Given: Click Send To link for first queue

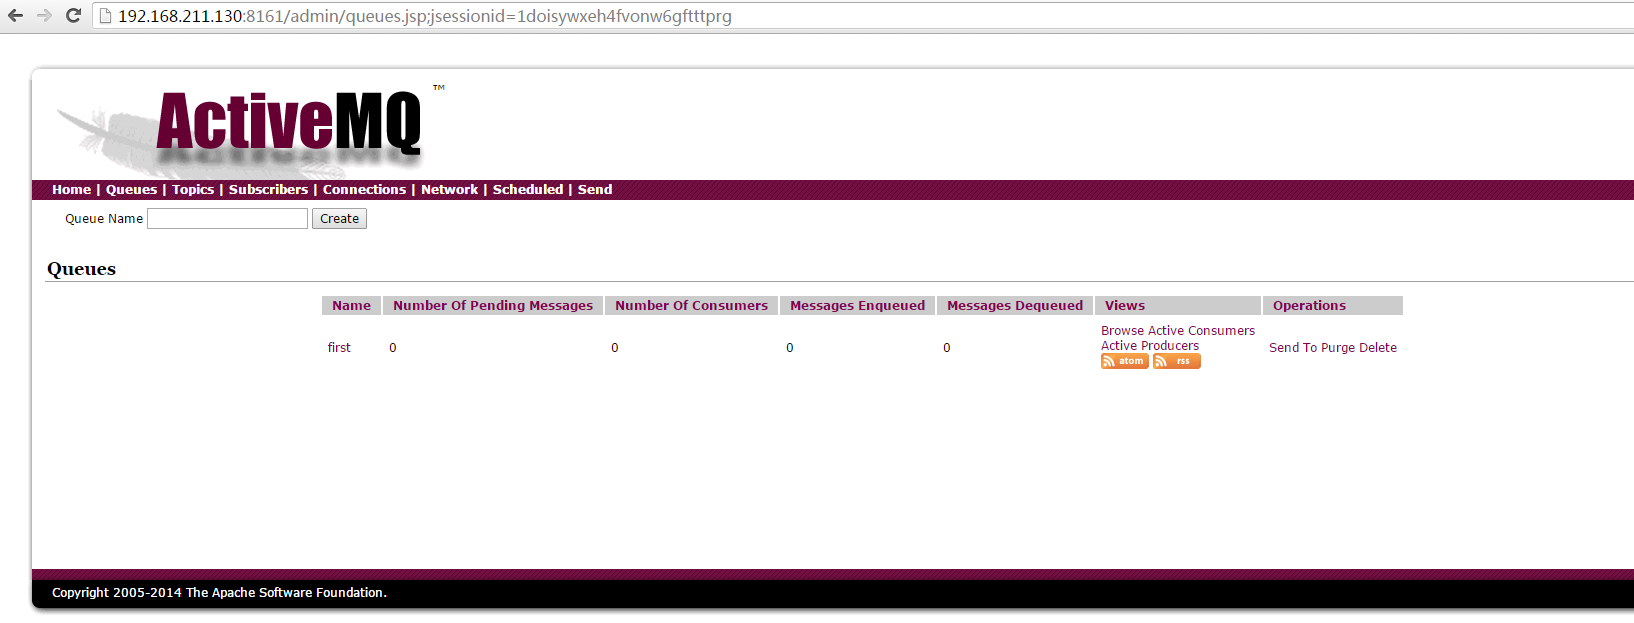Looking at the screenshot, I should point(1293,348).
